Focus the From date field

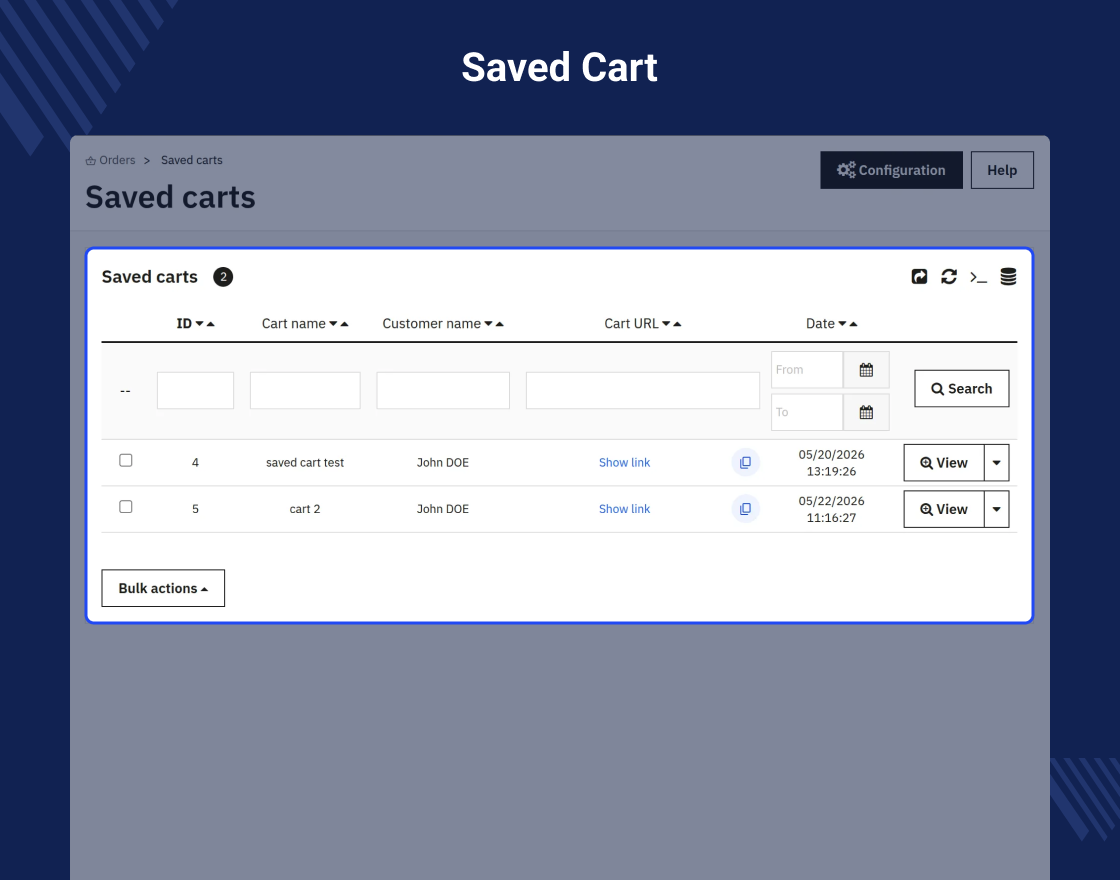tap(807, 370)
